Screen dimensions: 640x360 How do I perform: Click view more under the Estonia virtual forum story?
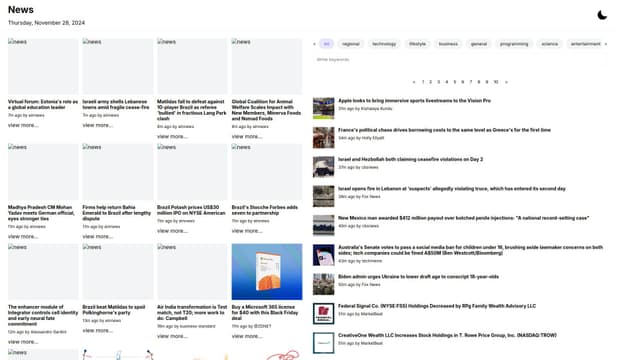pyautogui.click(x=23, y=125)
